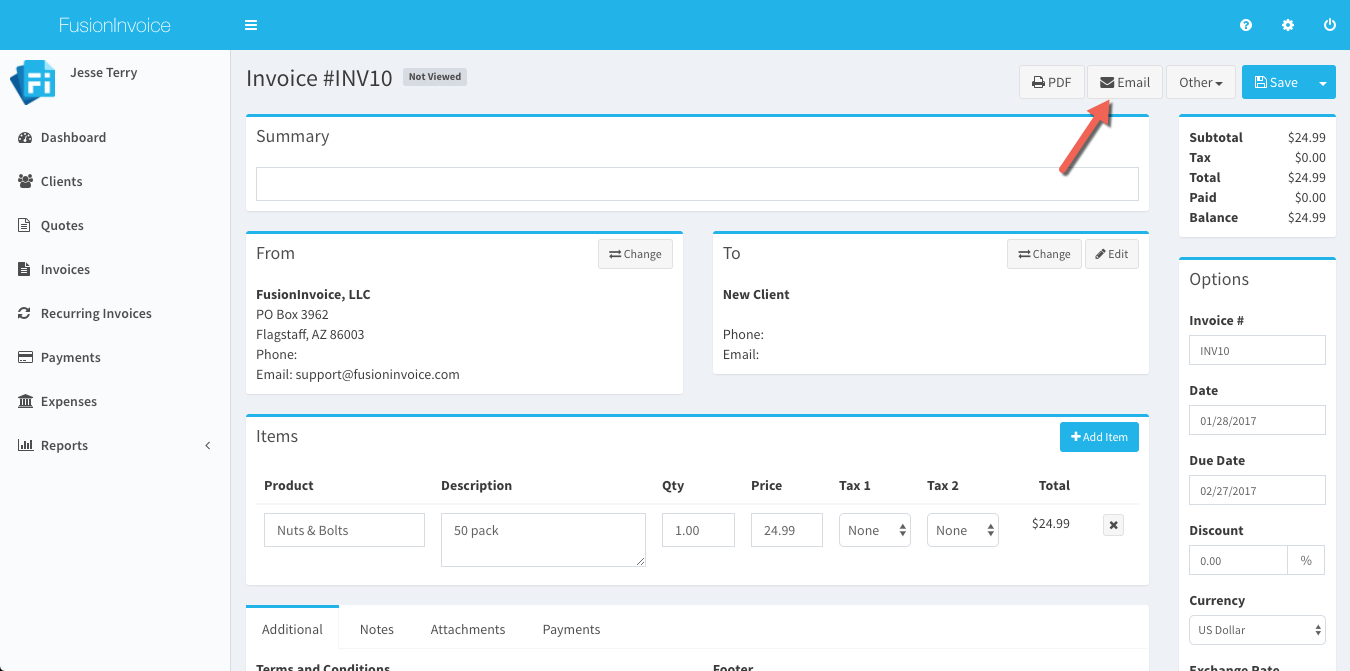
Task: Delete item row with X icon
Action: [1113, 525]
